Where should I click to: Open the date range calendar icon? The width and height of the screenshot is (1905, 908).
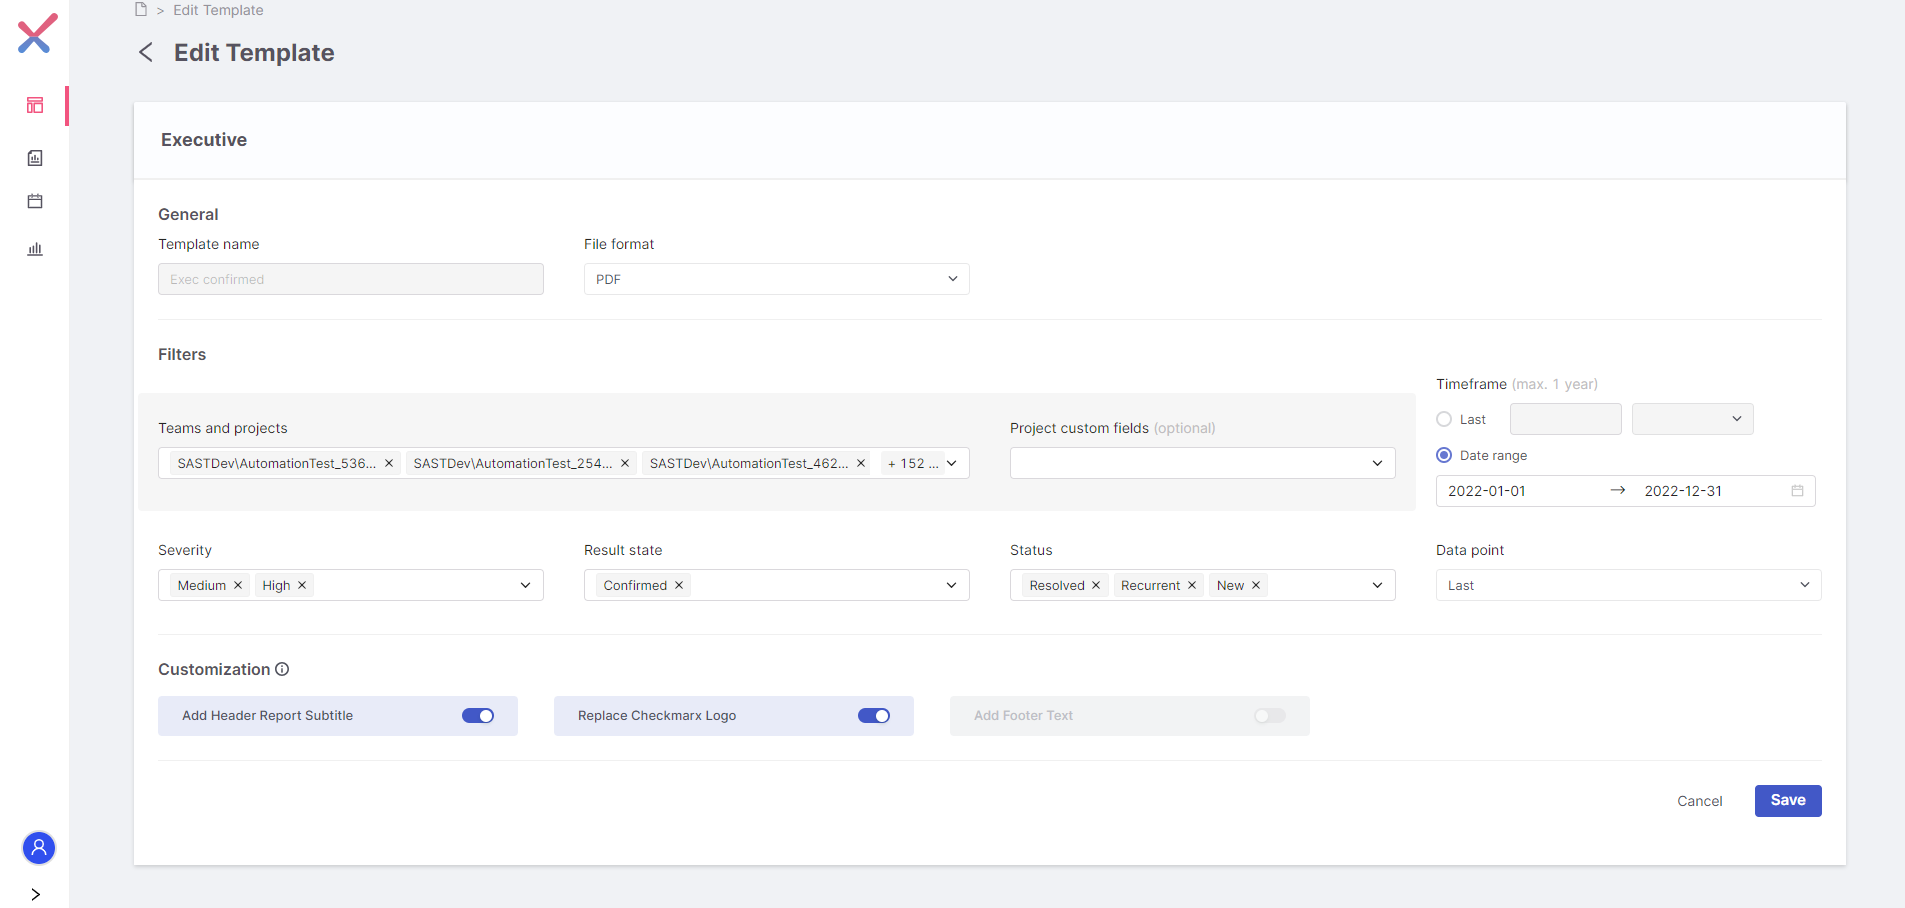tap(1797, 491)
